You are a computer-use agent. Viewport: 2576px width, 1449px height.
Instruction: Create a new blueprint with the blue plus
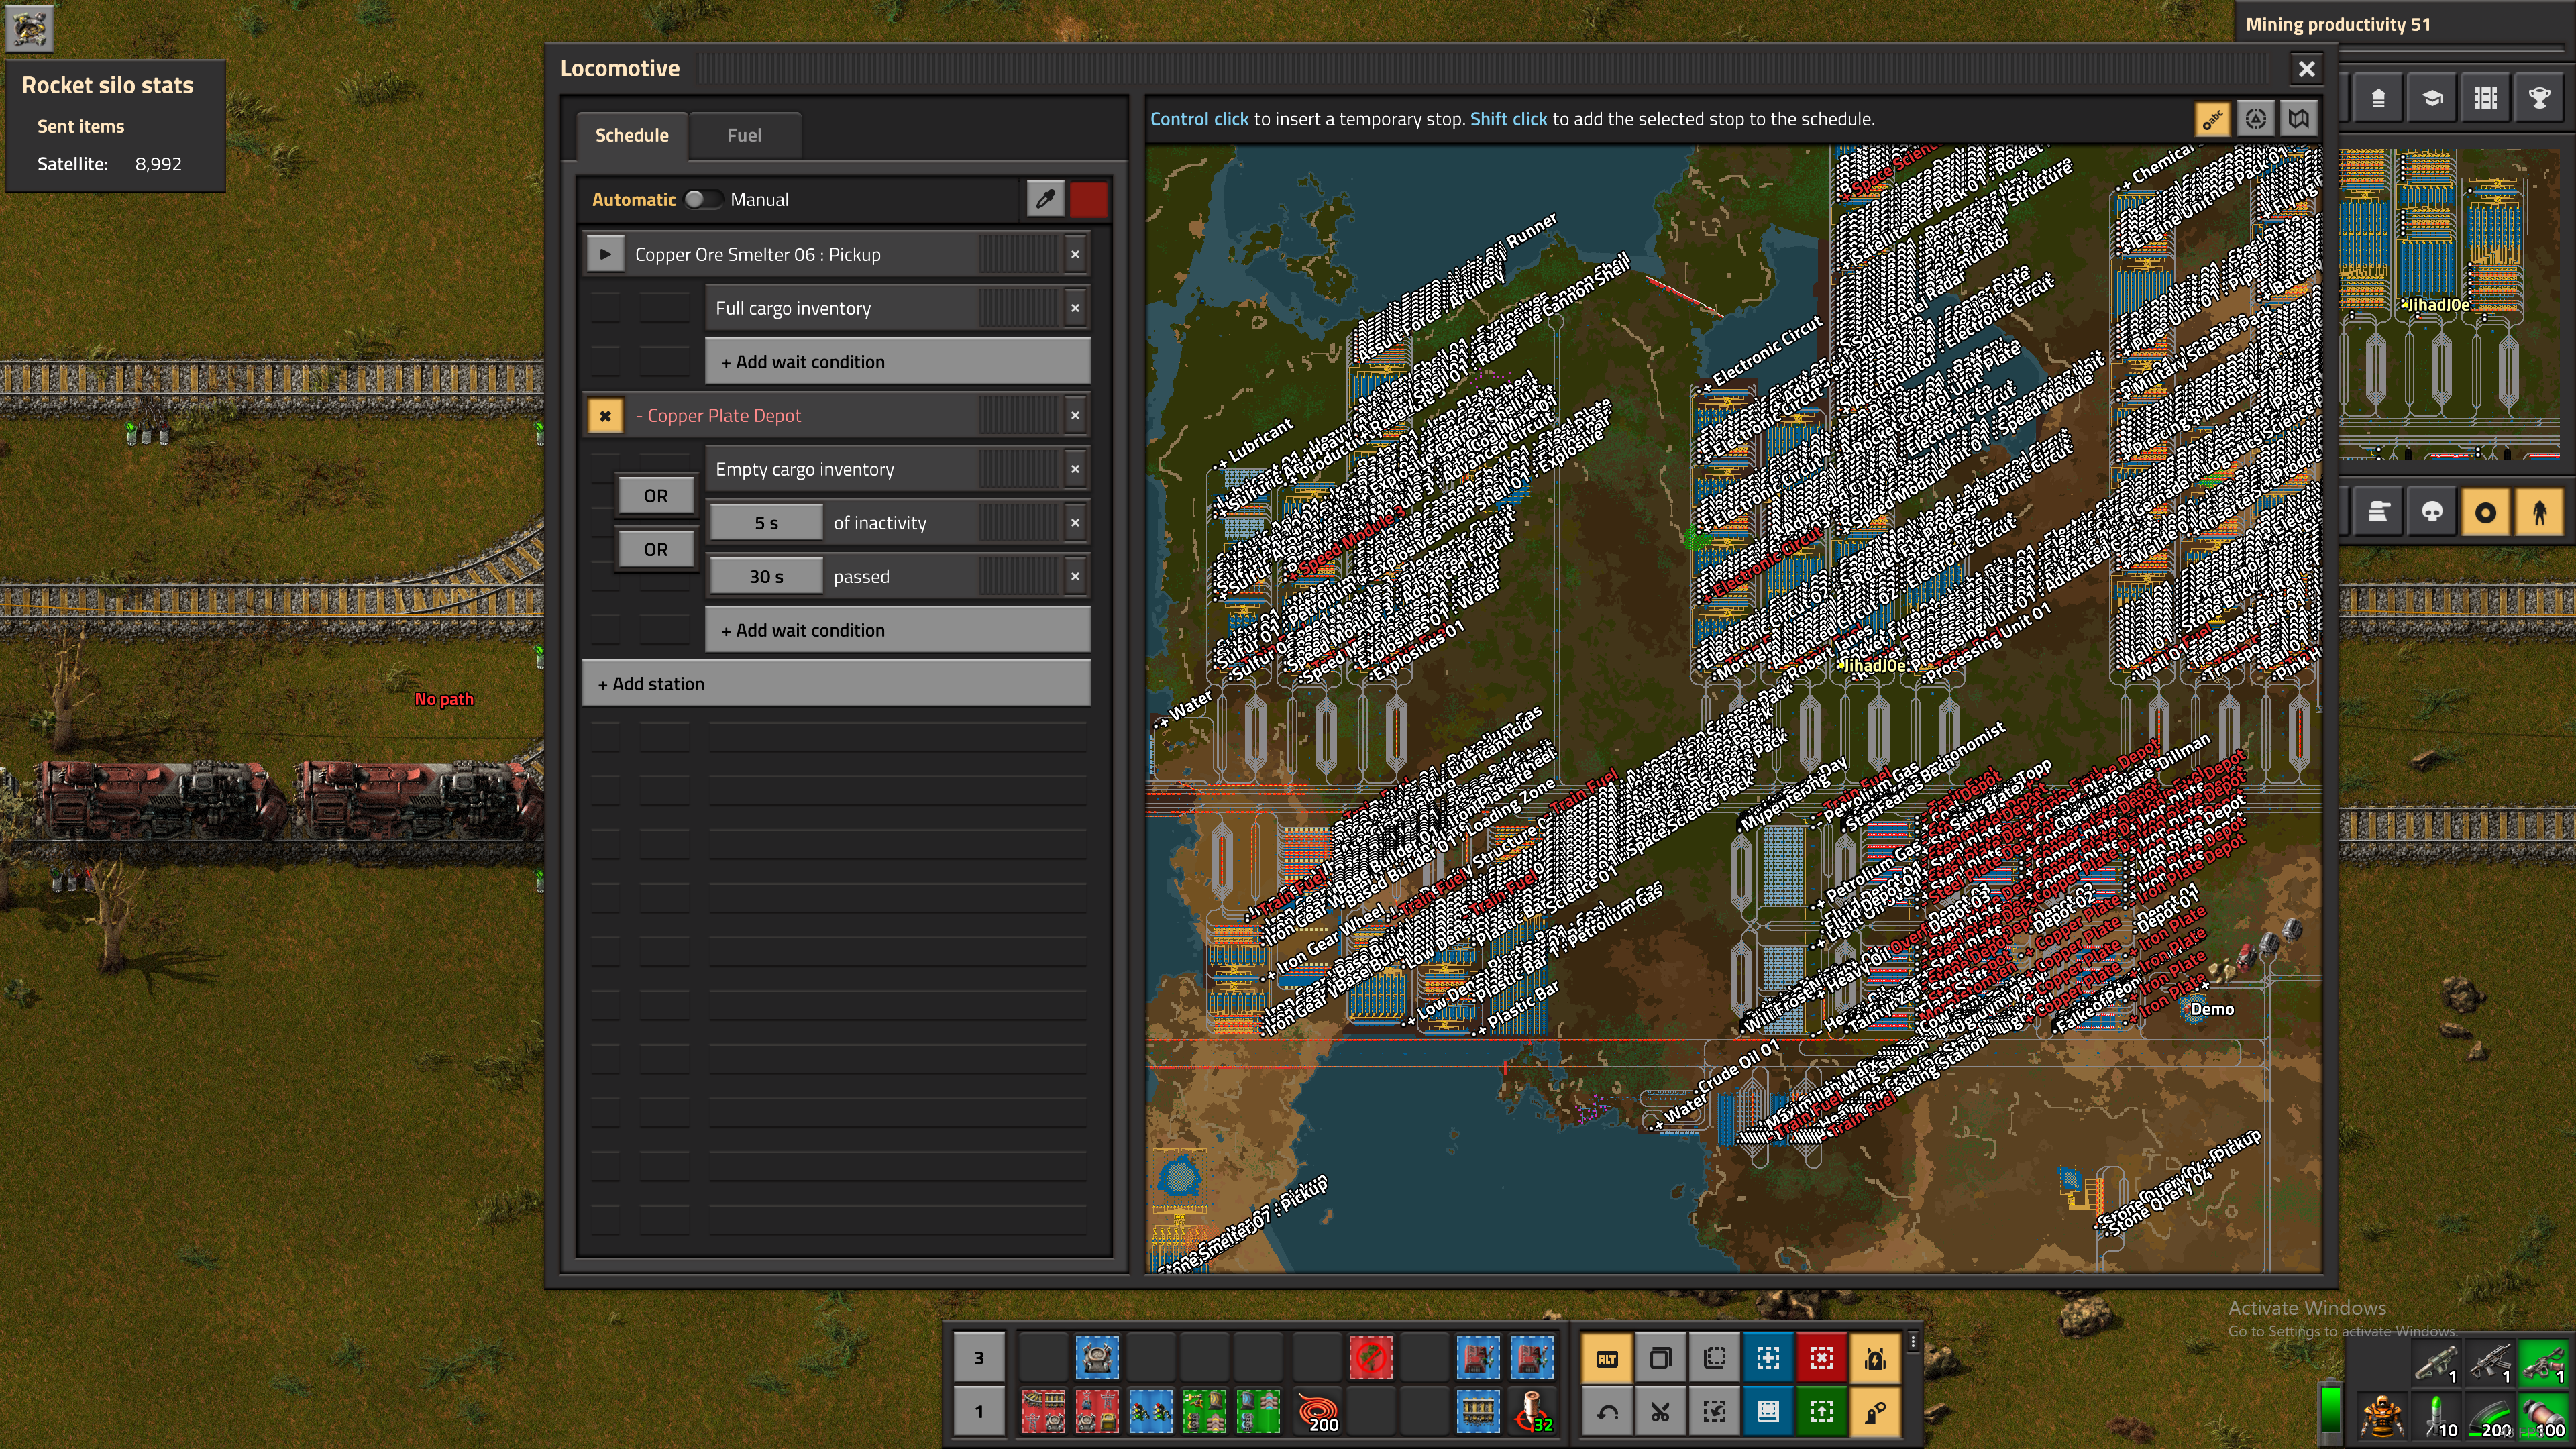[x=1768, y=1358]
